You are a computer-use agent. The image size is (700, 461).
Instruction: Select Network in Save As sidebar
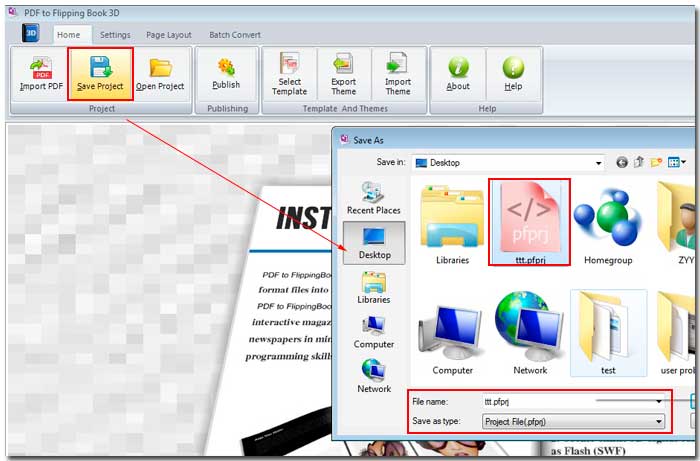pyautogui.click(x=374, y=376)
